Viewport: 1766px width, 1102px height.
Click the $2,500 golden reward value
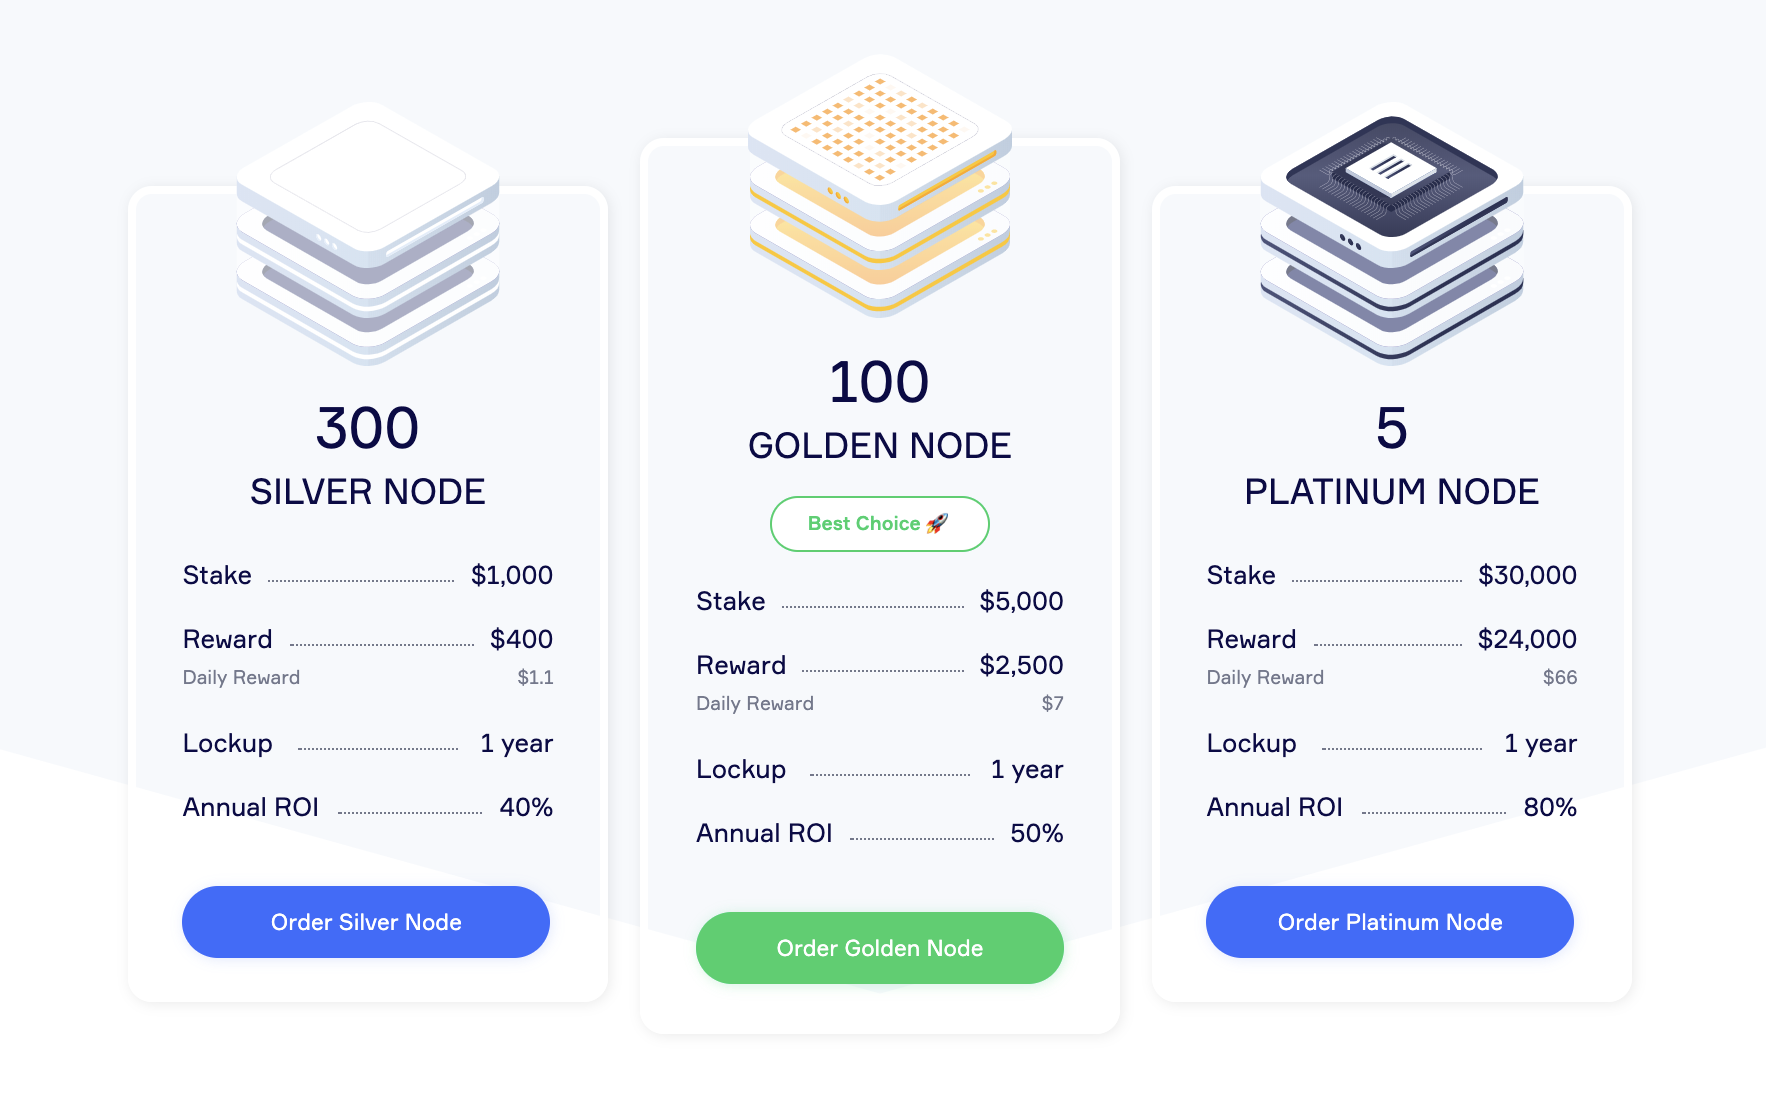(x=1021, y=666)
